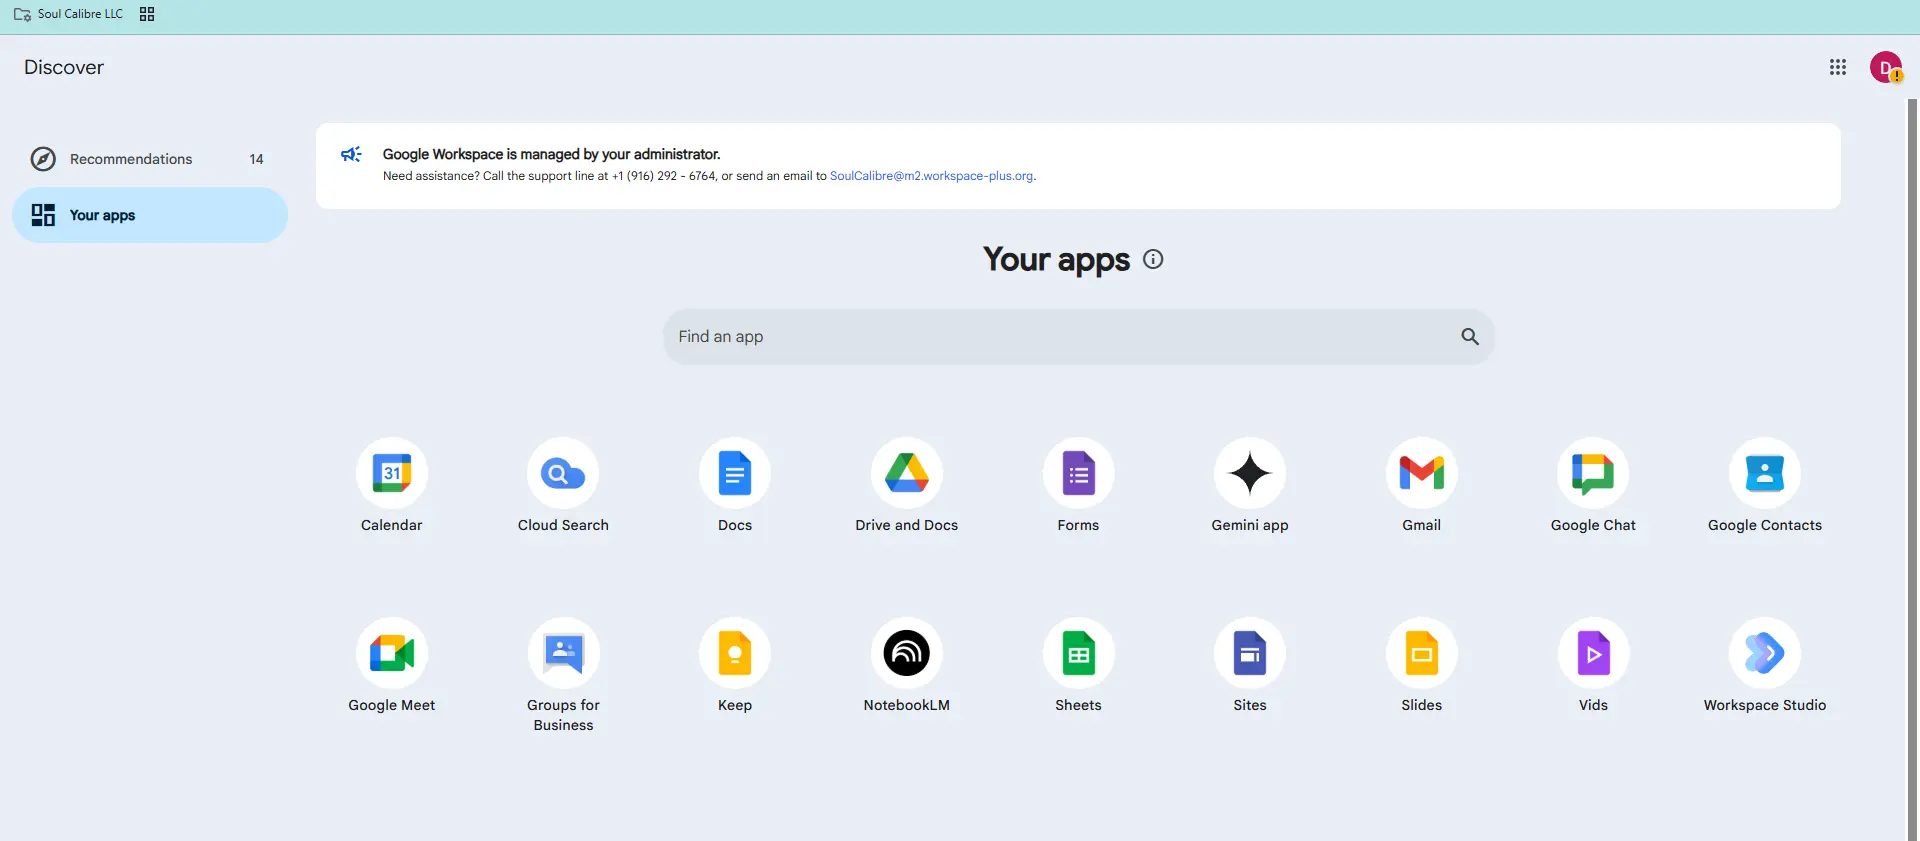The image size is (1920, 841).
Task: Select Your apps sidebar item
Action: click(150, 215)
